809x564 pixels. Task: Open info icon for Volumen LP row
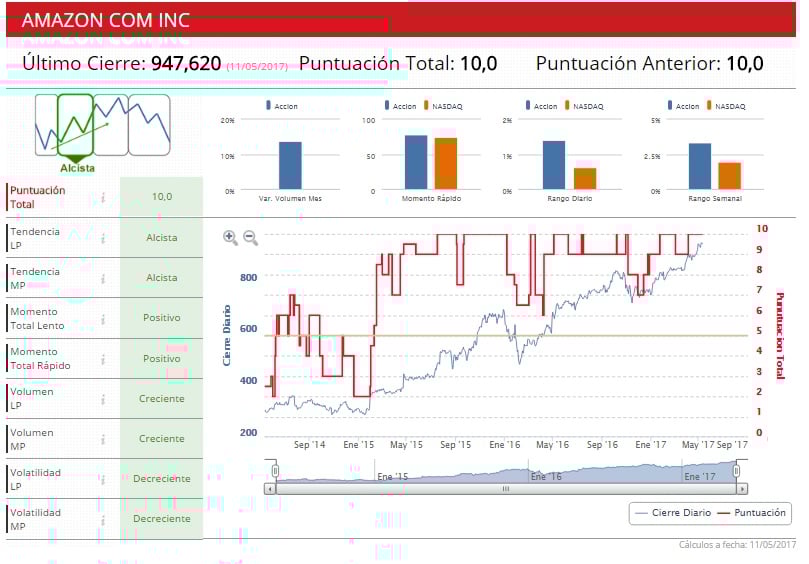pos(103,399)
